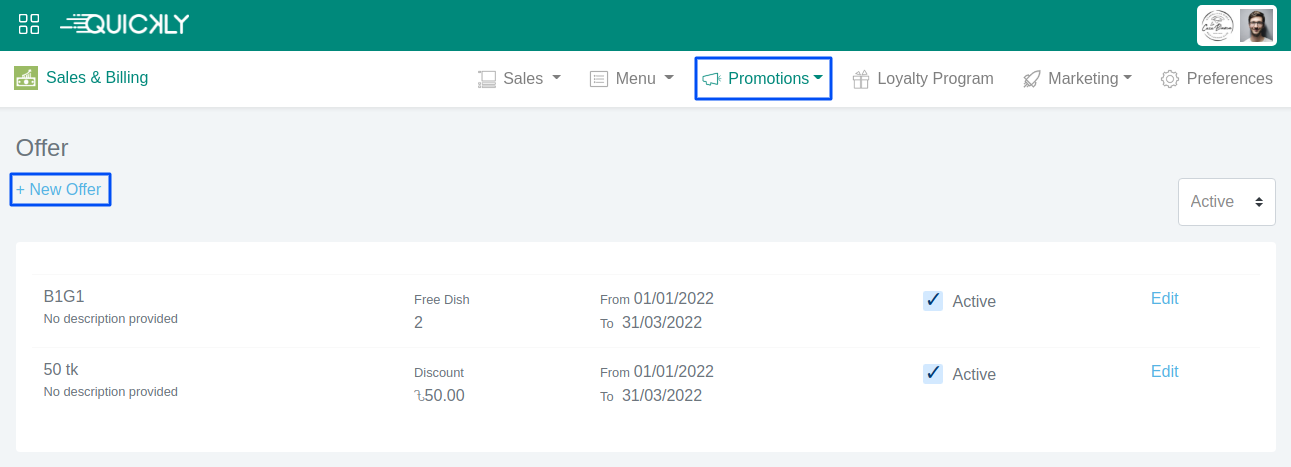
Task: Click the Marketing rocket icon
Action: [1032, 79]
